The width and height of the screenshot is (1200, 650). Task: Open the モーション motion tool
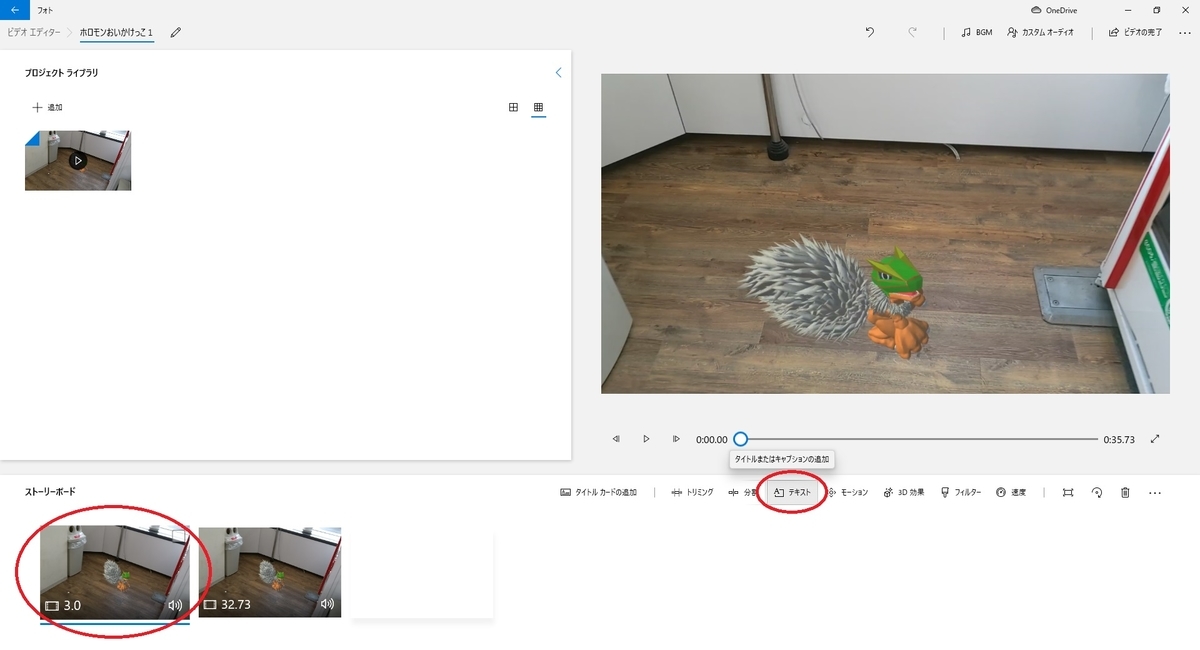click(x=847, y=493)
